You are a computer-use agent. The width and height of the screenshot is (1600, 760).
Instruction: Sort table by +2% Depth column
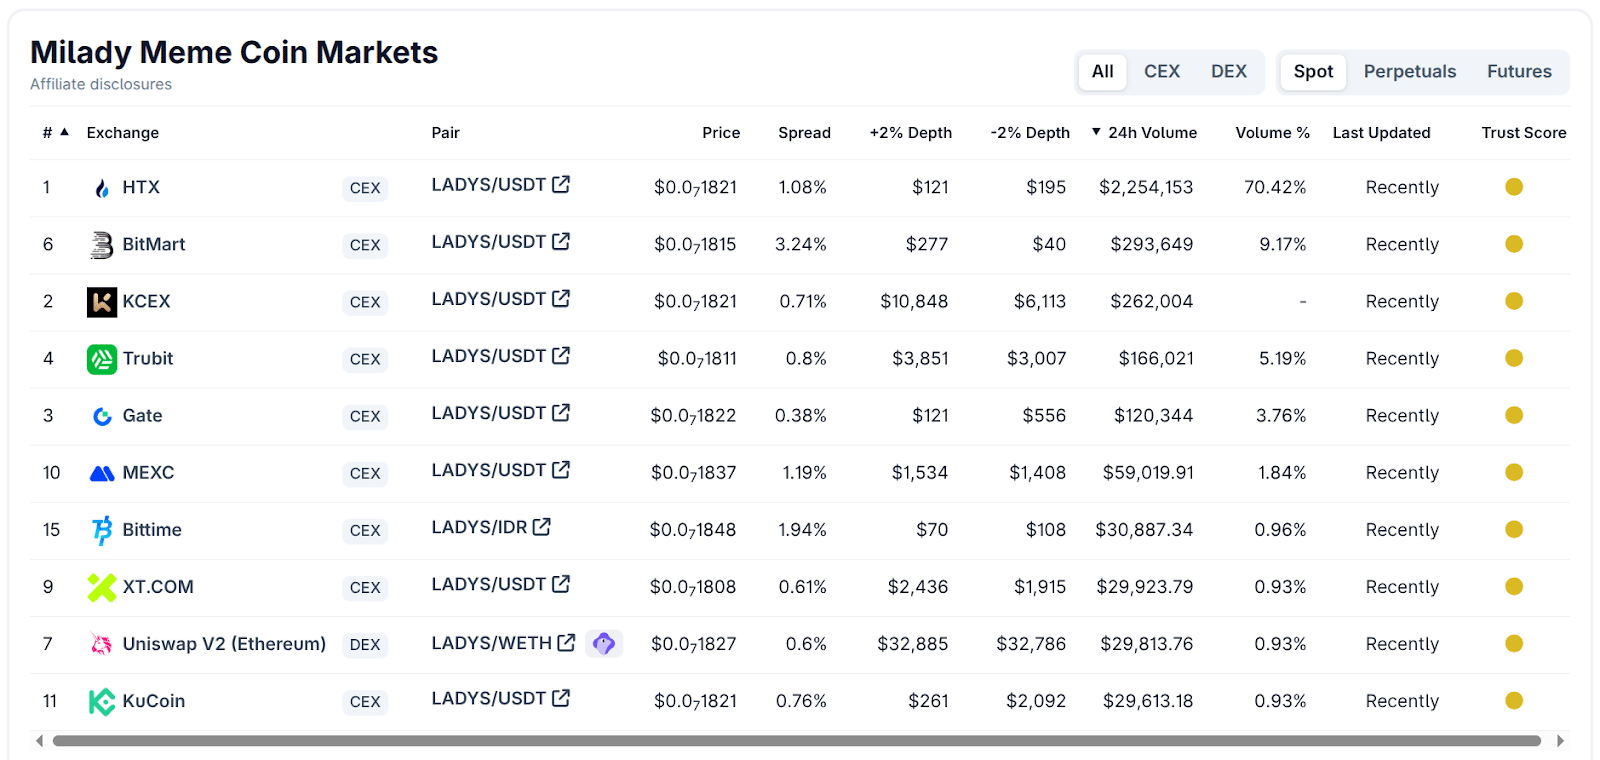coord(910,132)
